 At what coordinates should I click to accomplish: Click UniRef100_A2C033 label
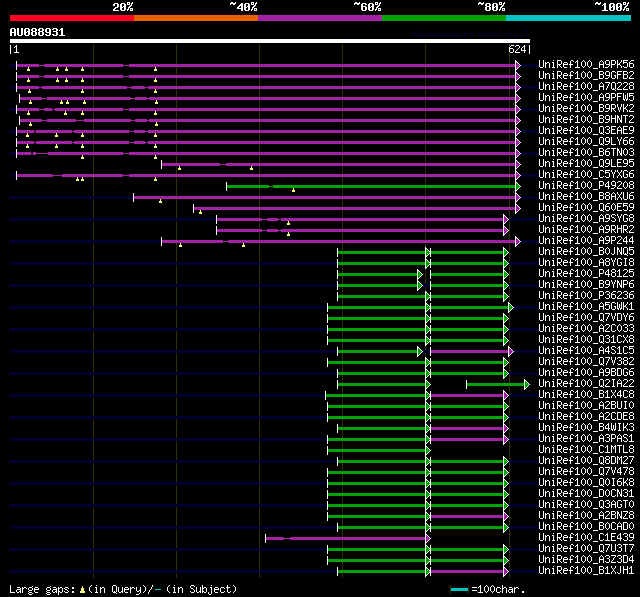click(586, 329)
